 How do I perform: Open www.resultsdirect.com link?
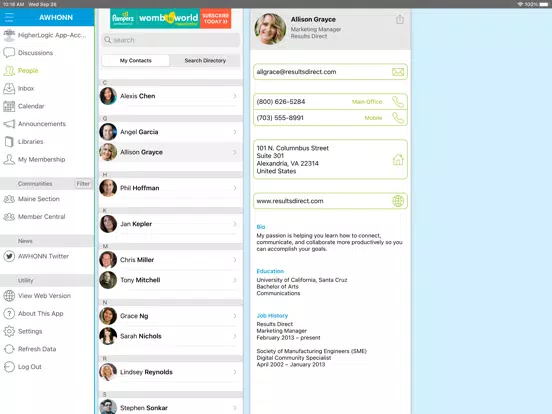point(290,201)
